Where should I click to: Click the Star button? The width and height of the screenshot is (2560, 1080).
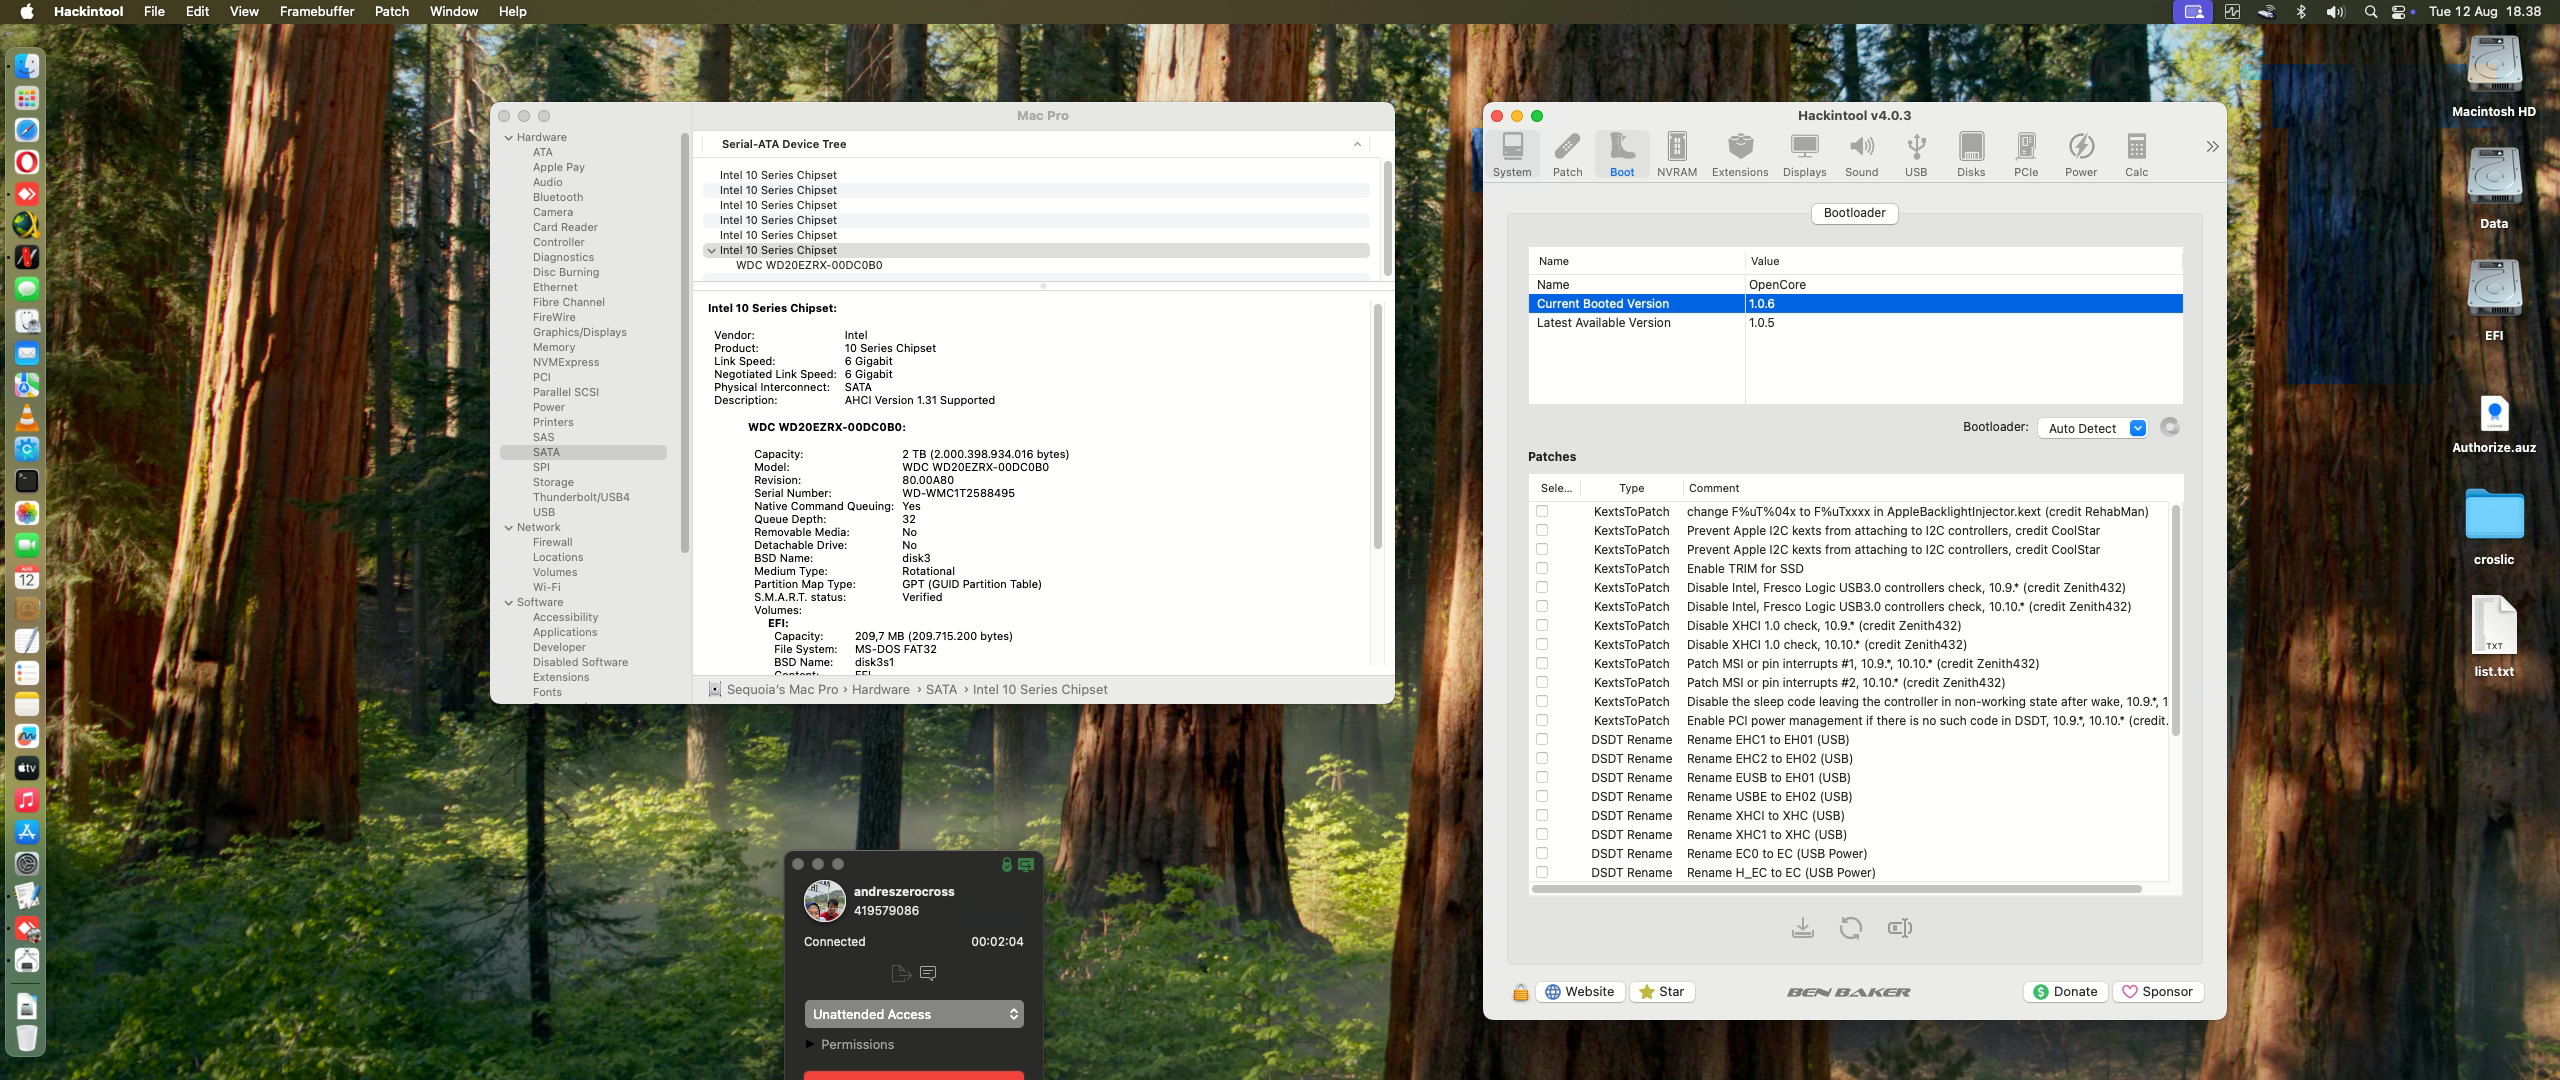1662,992
